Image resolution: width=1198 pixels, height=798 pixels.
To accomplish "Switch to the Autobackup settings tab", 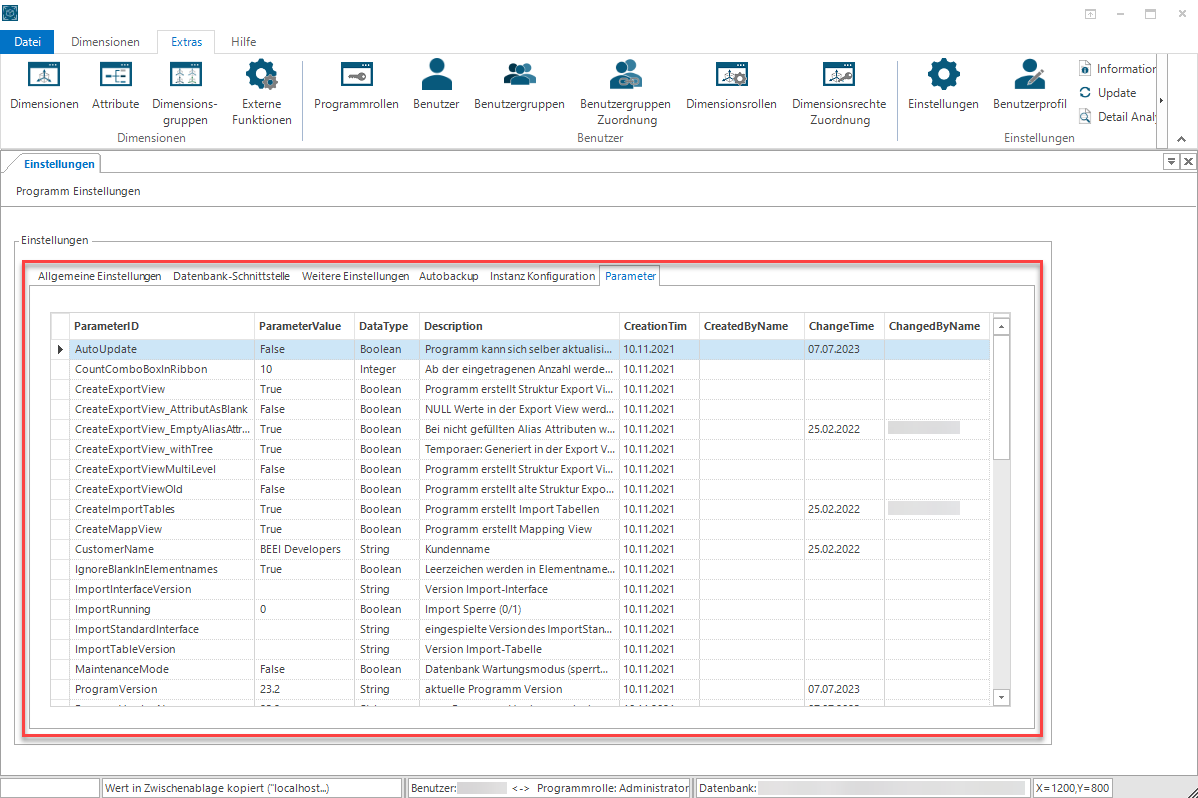I will click(448, 276).
